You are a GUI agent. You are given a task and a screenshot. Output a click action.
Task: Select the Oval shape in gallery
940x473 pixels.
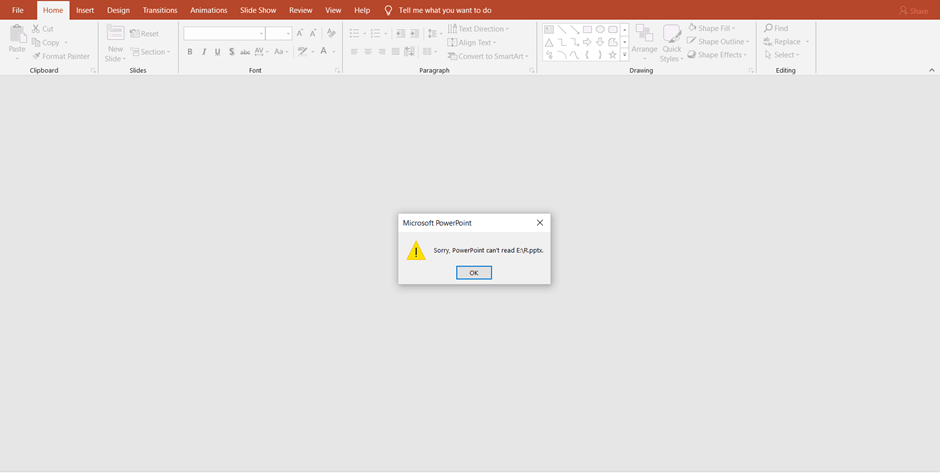(x=600, y=29)
